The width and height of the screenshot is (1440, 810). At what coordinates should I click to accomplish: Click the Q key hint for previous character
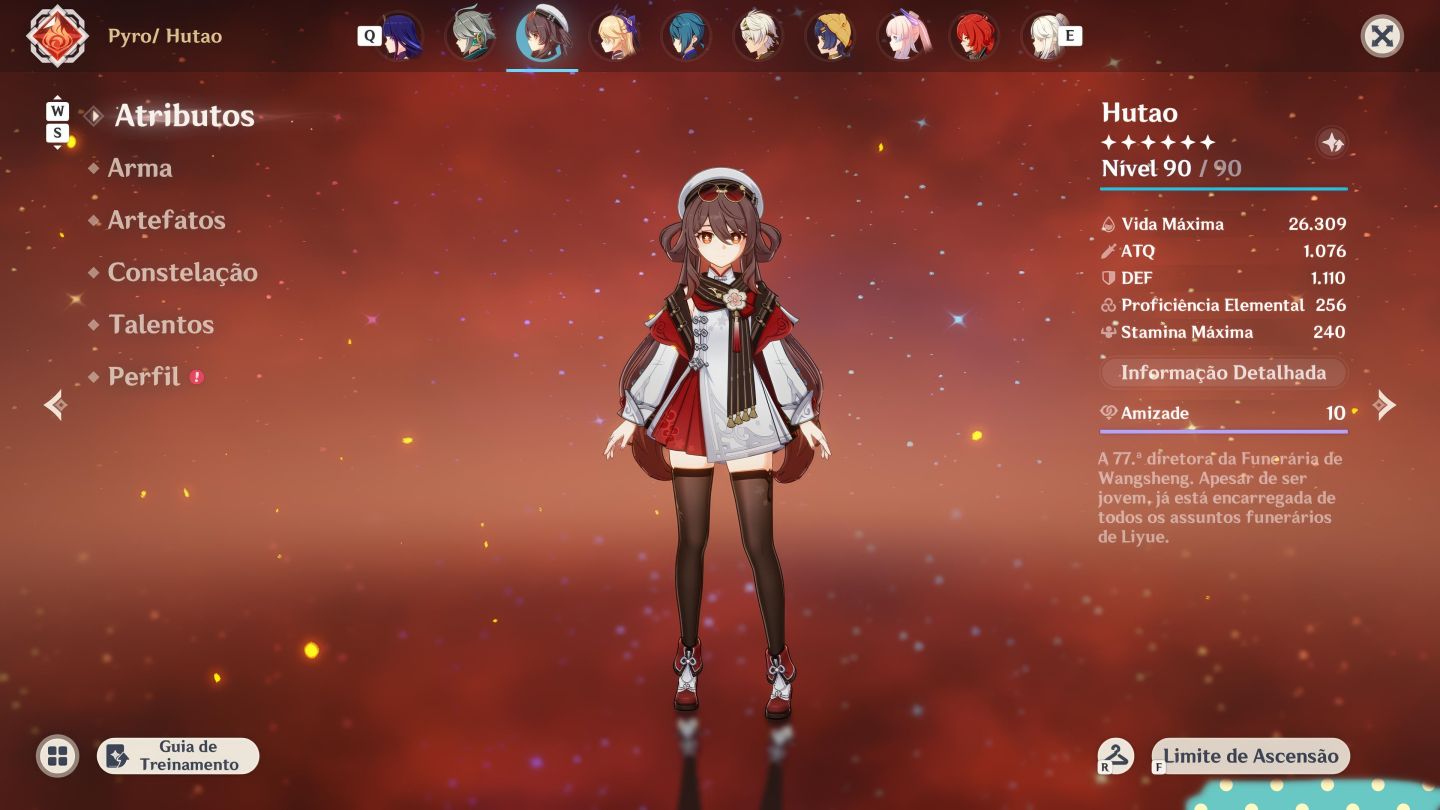(369, 36)
